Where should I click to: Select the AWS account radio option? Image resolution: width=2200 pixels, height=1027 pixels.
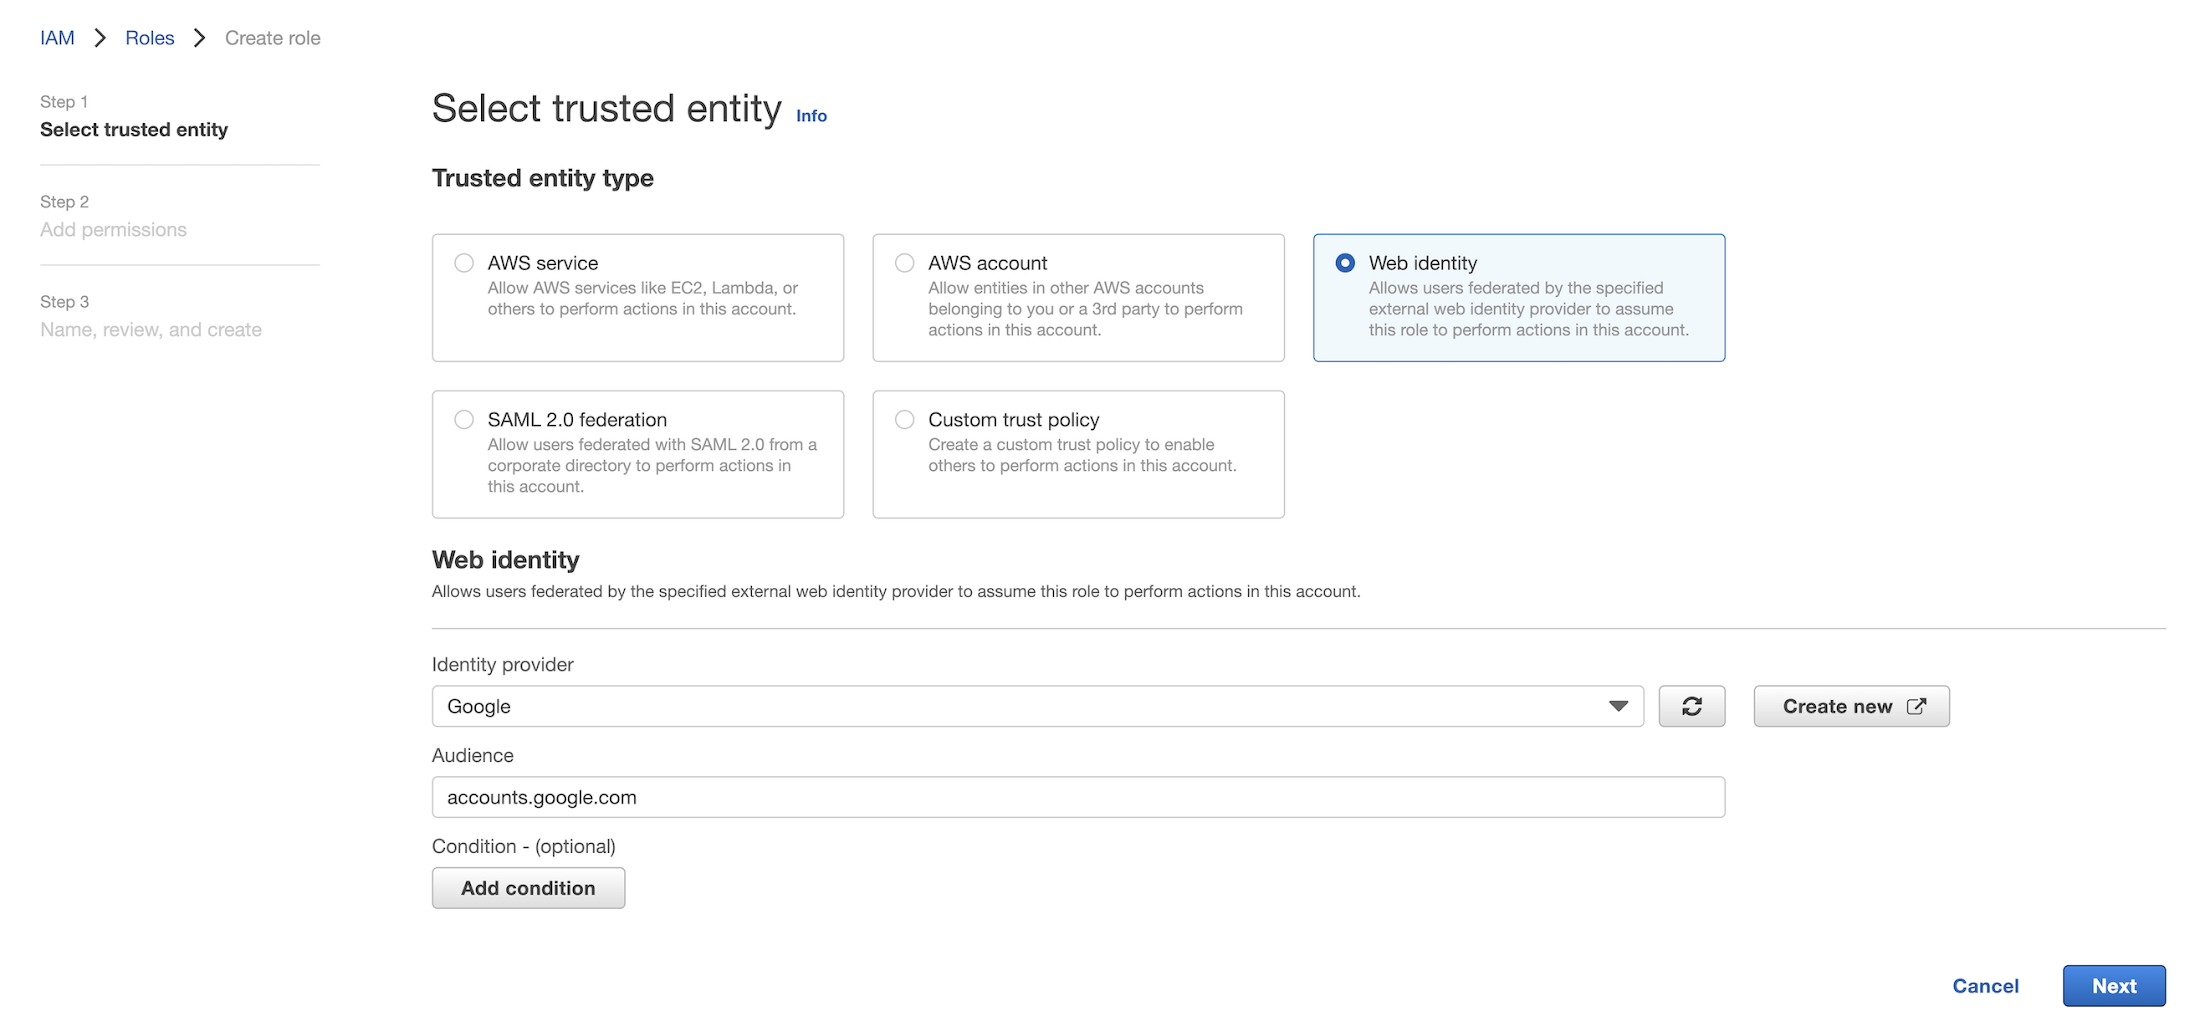[904, 263]
